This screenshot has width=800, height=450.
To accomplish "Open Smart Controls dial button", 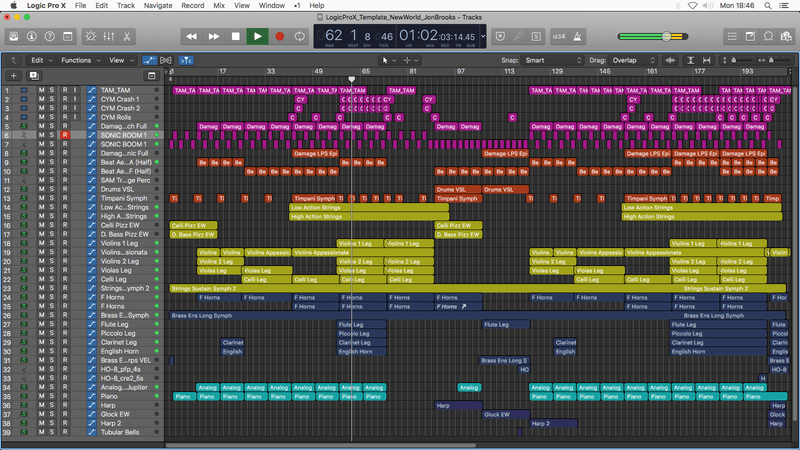I will pyautogui.click(x=91, y=37).
